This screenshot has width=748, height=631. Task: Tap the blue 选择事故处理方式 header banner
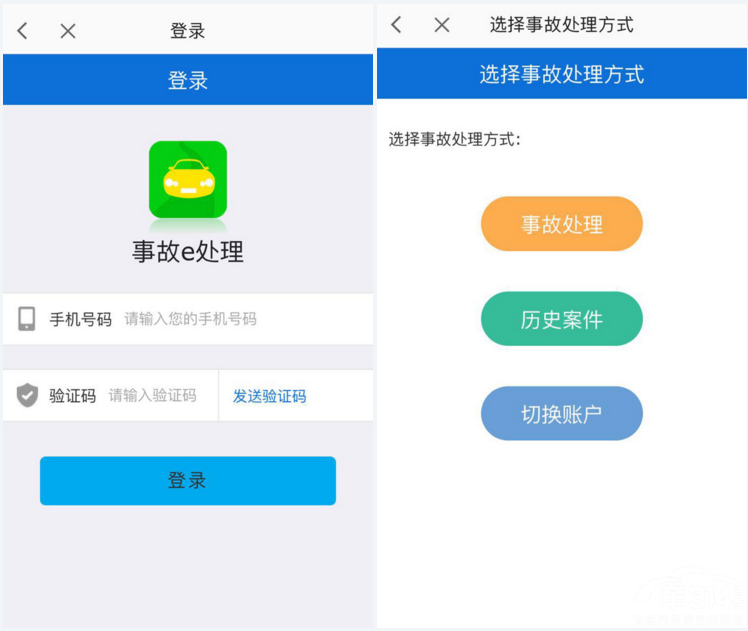click(562, 73)
